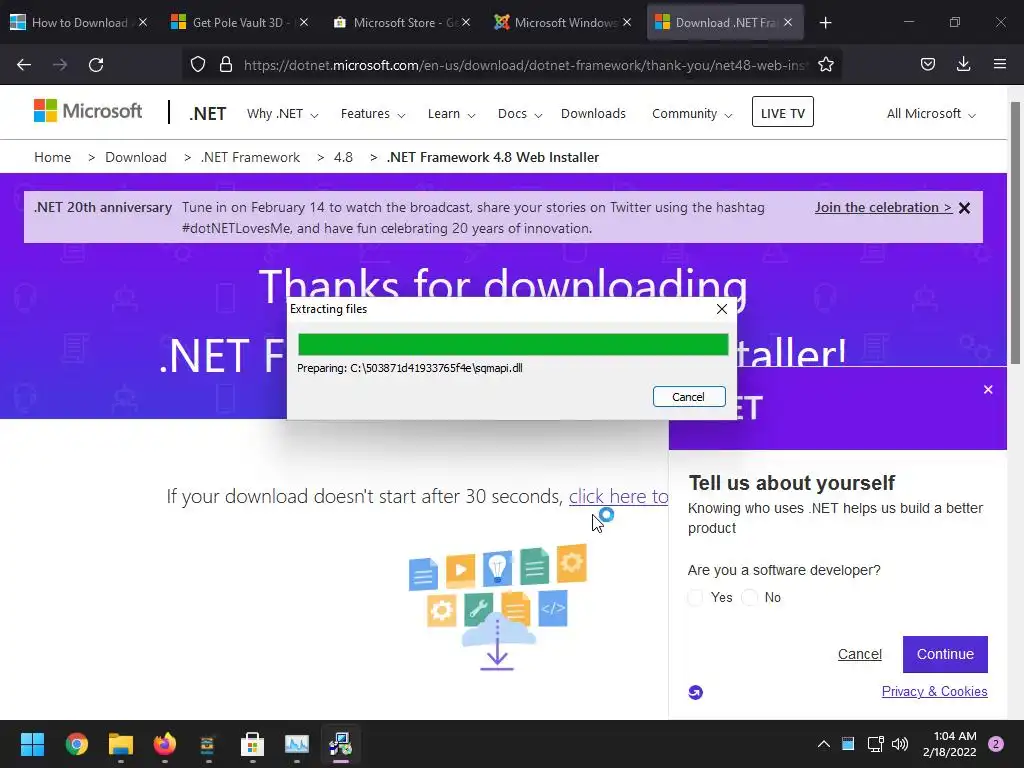
Task: Open the Downloads nav item
Action: 593,114
